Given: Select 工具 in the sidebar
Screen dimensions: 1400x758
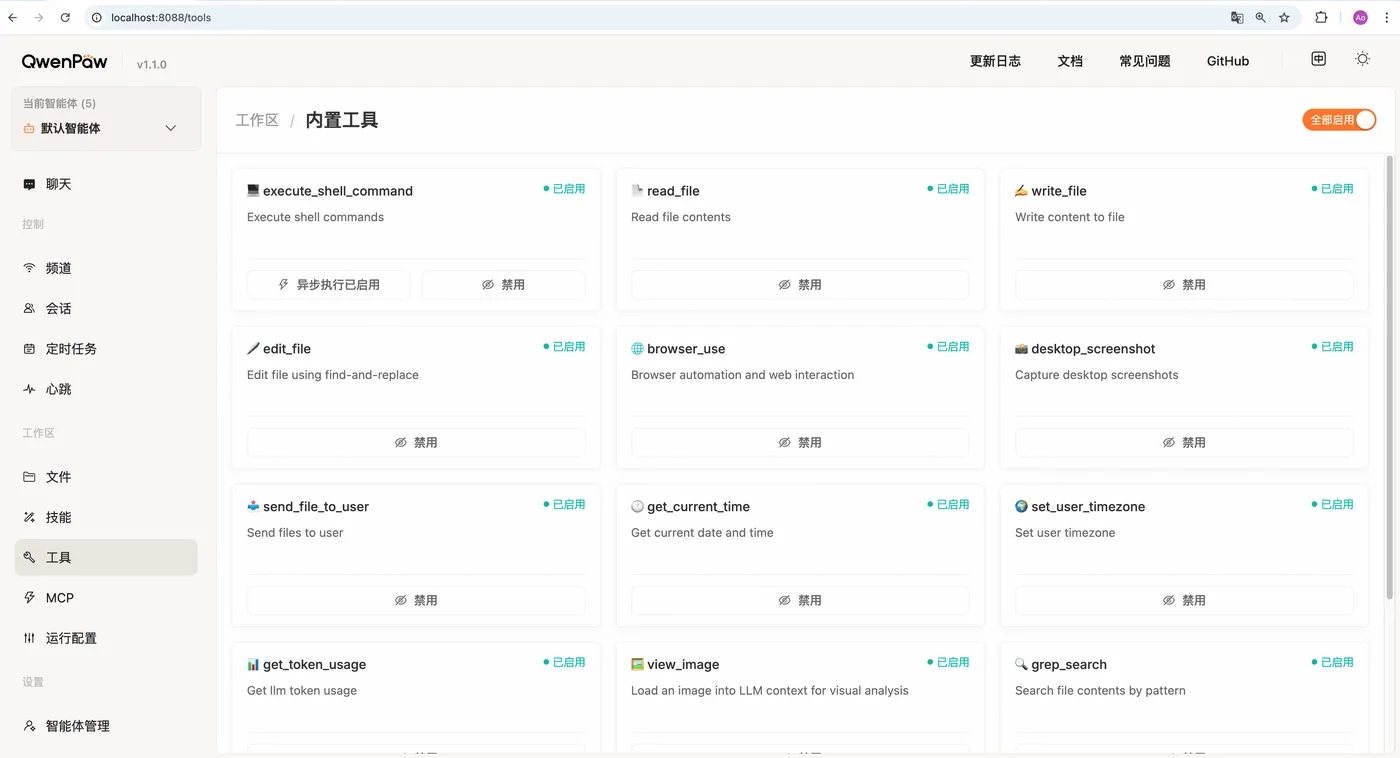Looking at the screenshot, I should (x=106, y=557).
